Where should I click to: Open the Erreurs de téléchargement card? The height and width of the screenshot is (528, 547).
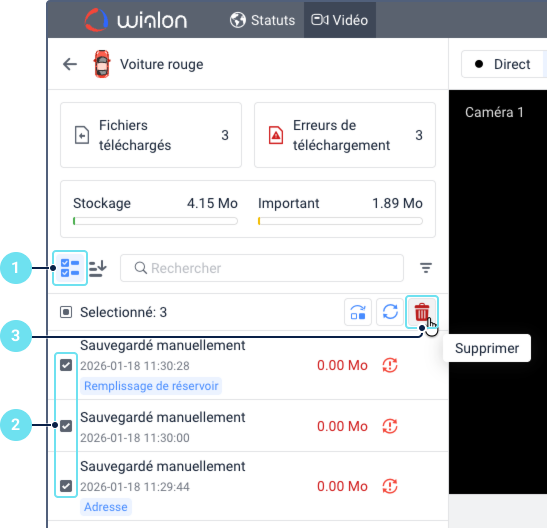click(x=345, y=135)
